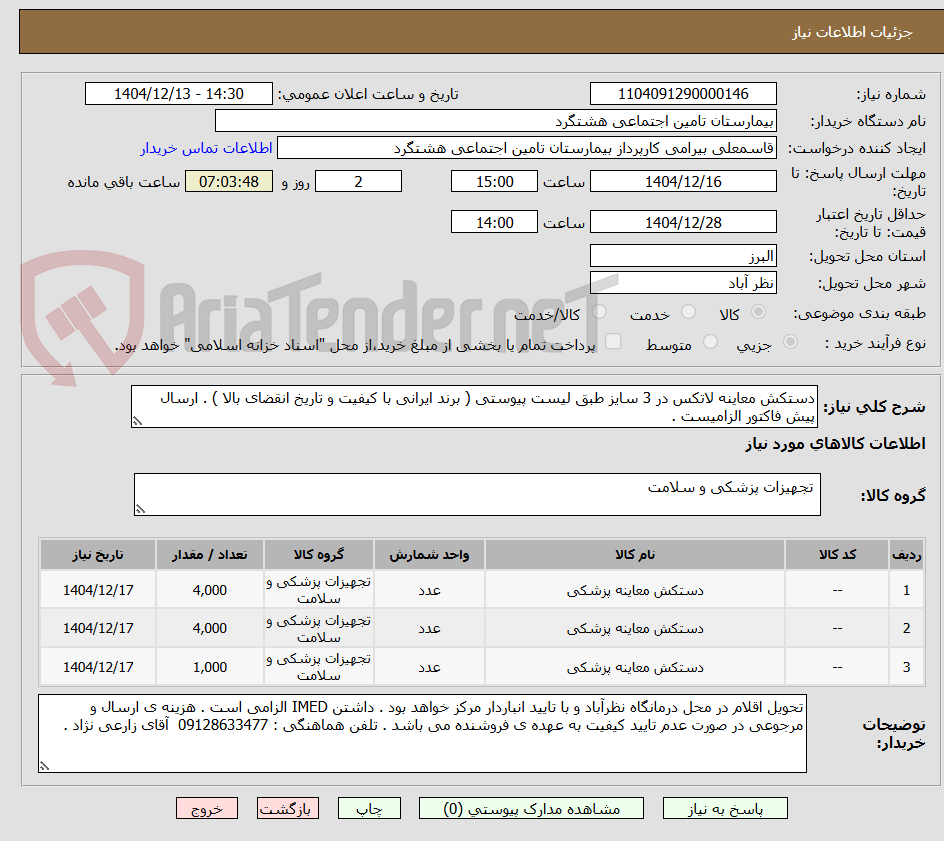The width and height of the screenshot is (944, 841).
Task: Click quantity 4,000 in row 2
Action: coord(210,628)
